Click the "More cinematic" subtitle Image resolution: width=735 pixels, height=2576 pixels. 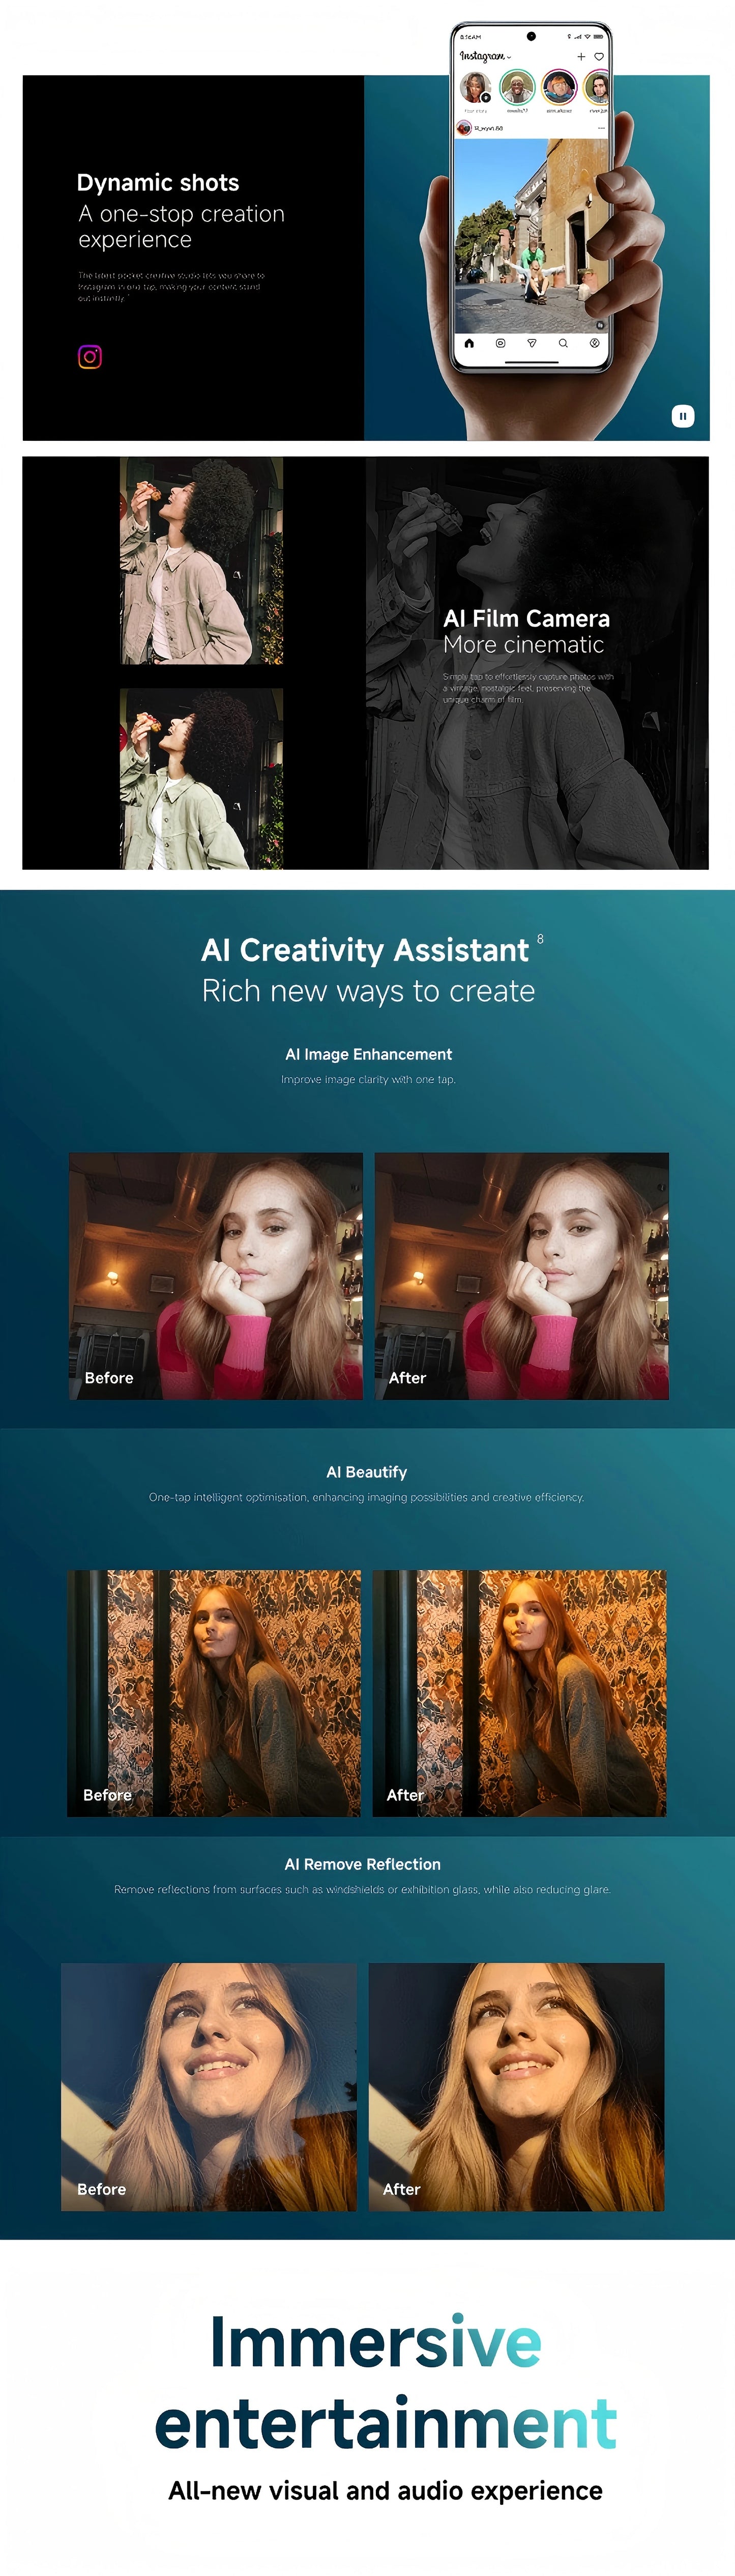click(523, 645)
